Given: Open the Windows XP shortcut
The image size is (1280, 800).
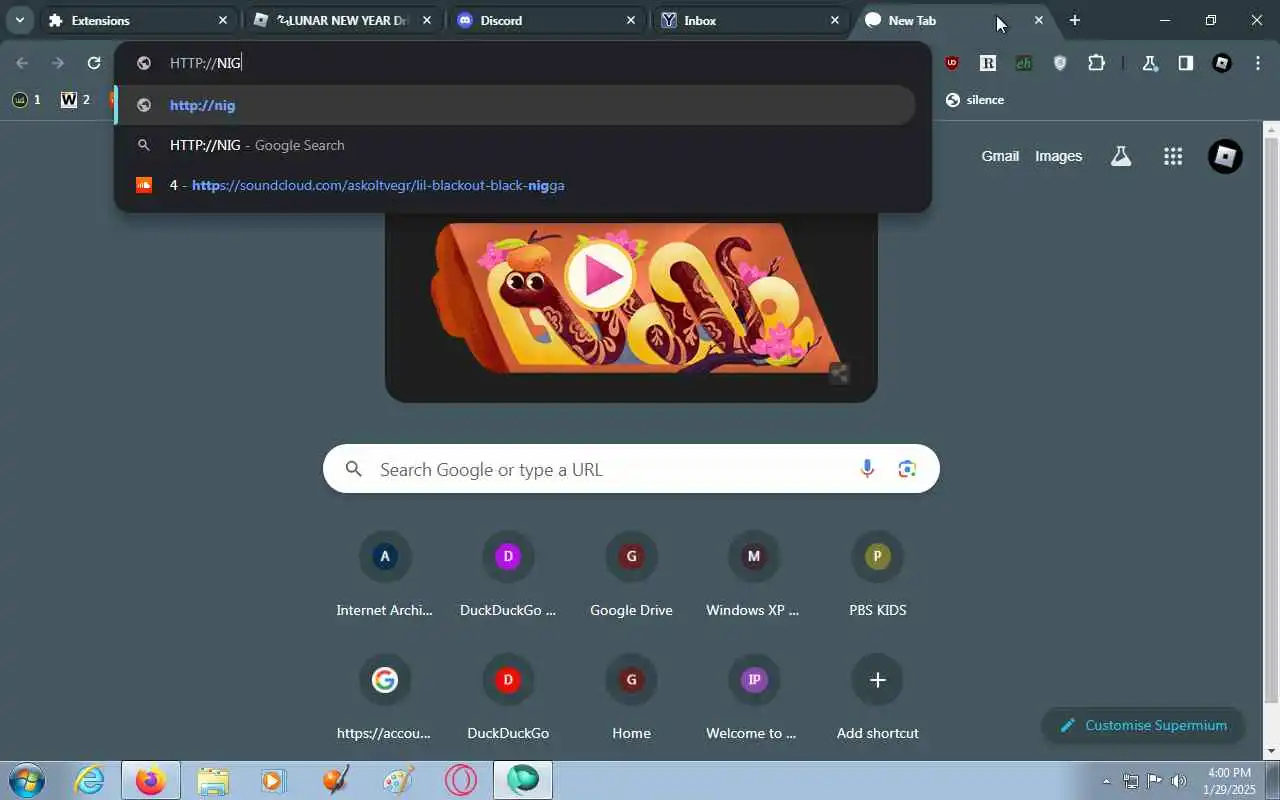Looking at the screenshot, I should pyautogui.click(x=754, y=575).
